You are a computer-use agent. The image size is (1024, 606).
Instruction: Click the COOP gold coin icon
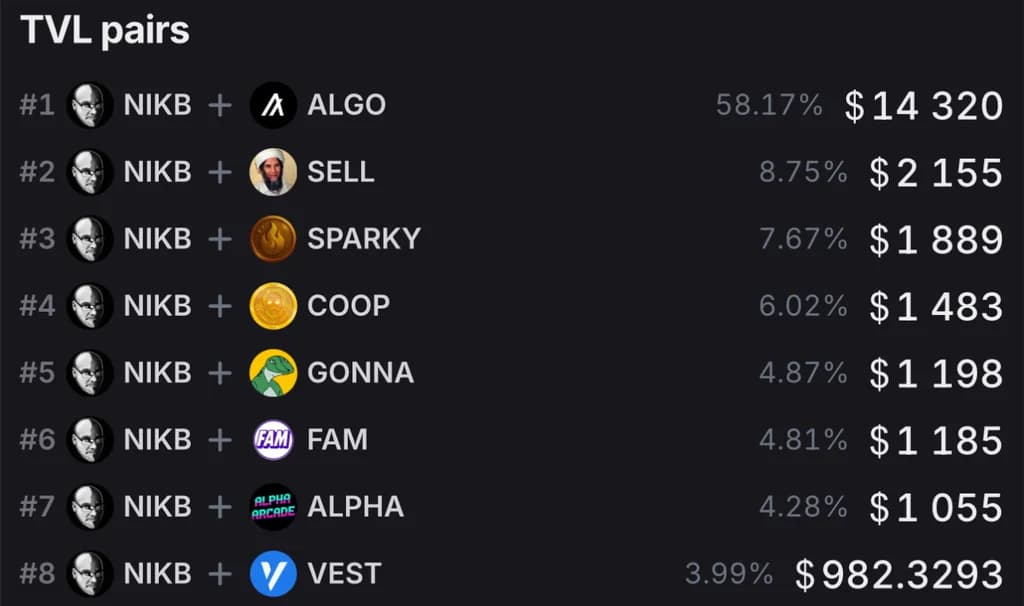coord(273,306)
